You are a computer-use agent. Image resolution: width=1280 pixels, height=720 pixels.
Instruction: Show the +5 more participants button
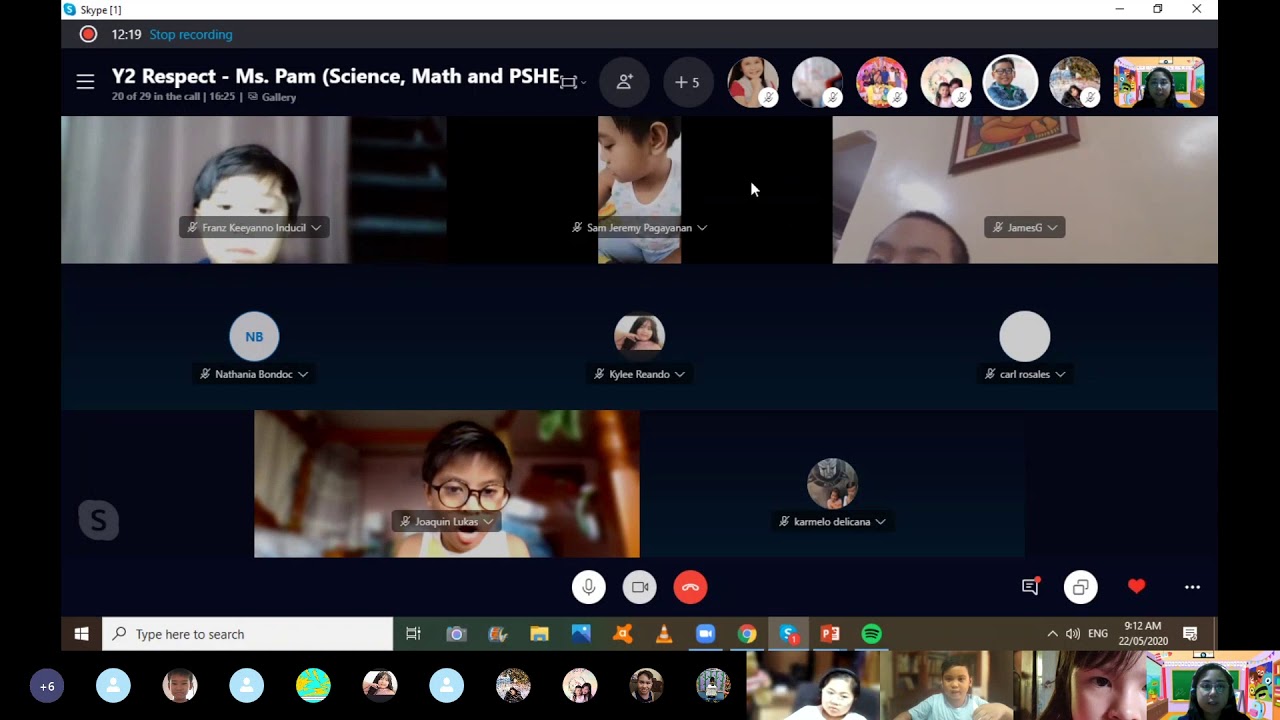(688, 82)
